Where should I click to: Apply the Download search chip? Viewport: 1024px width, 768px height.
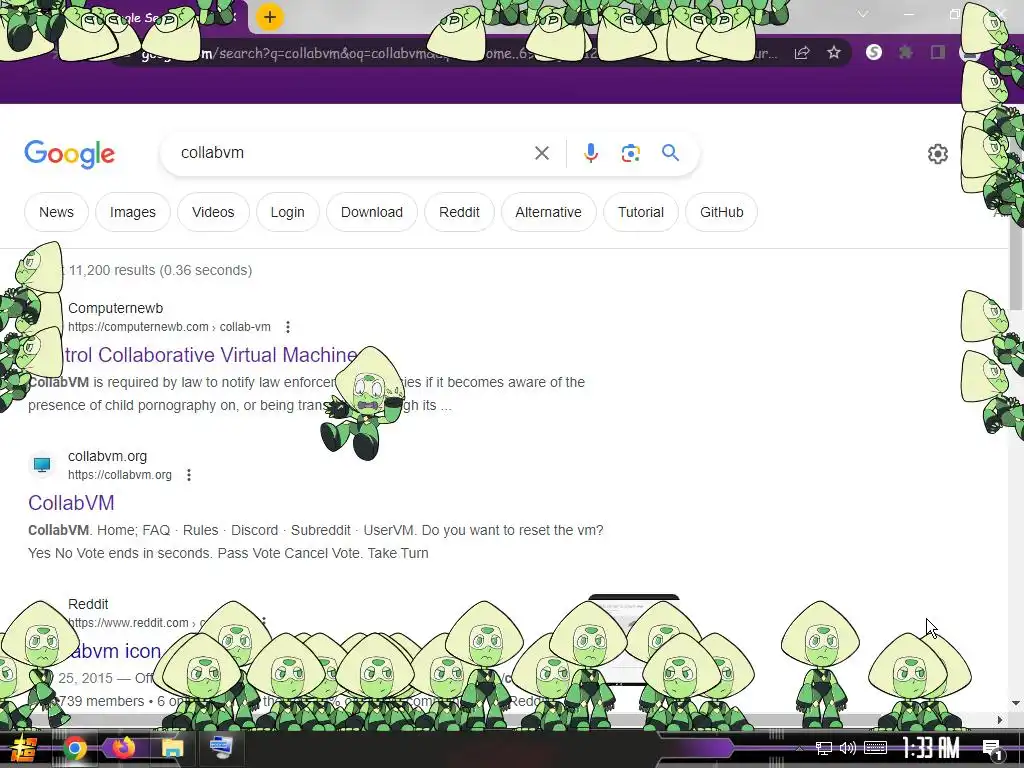coord(372,212)
